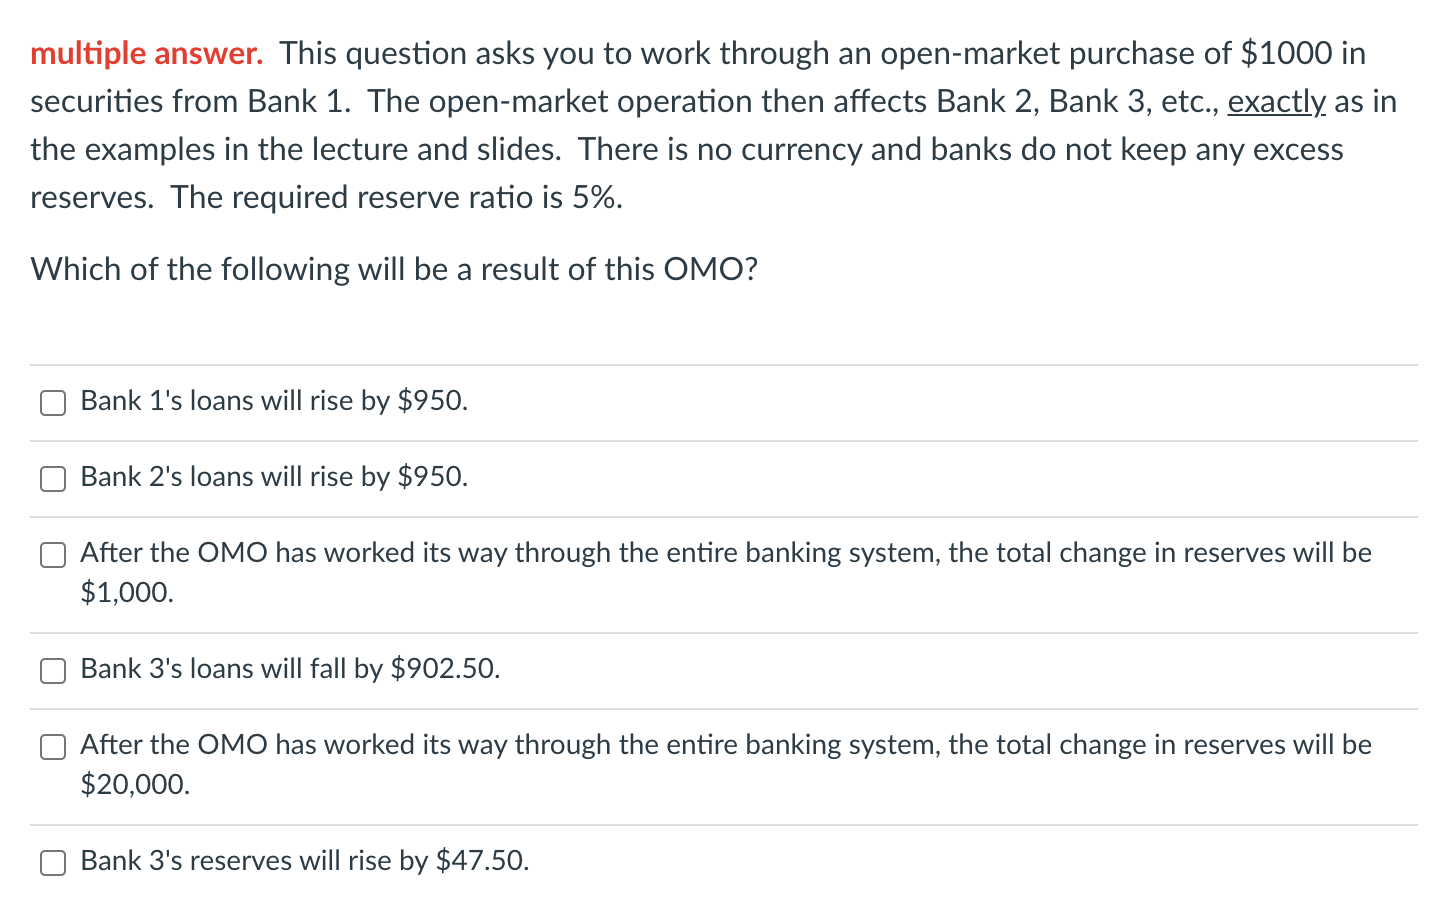
Task: Select the total change in reserves $1,000 option
Action: click(x=52, y=554)
